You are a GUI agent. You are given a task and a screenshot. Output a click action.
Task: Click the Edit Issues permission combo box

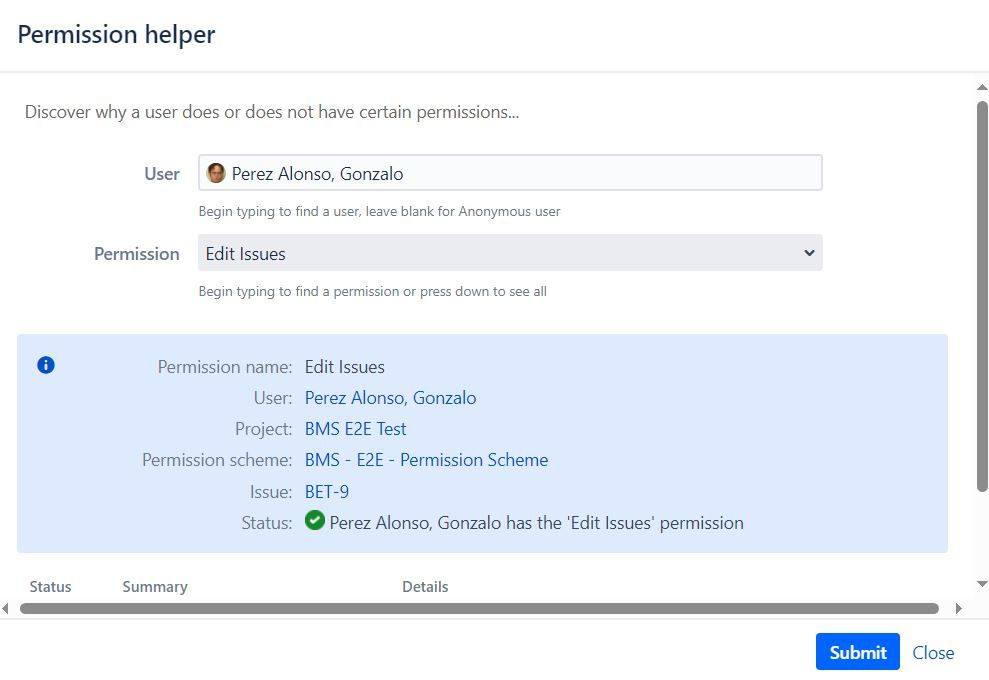pos(510,253)
